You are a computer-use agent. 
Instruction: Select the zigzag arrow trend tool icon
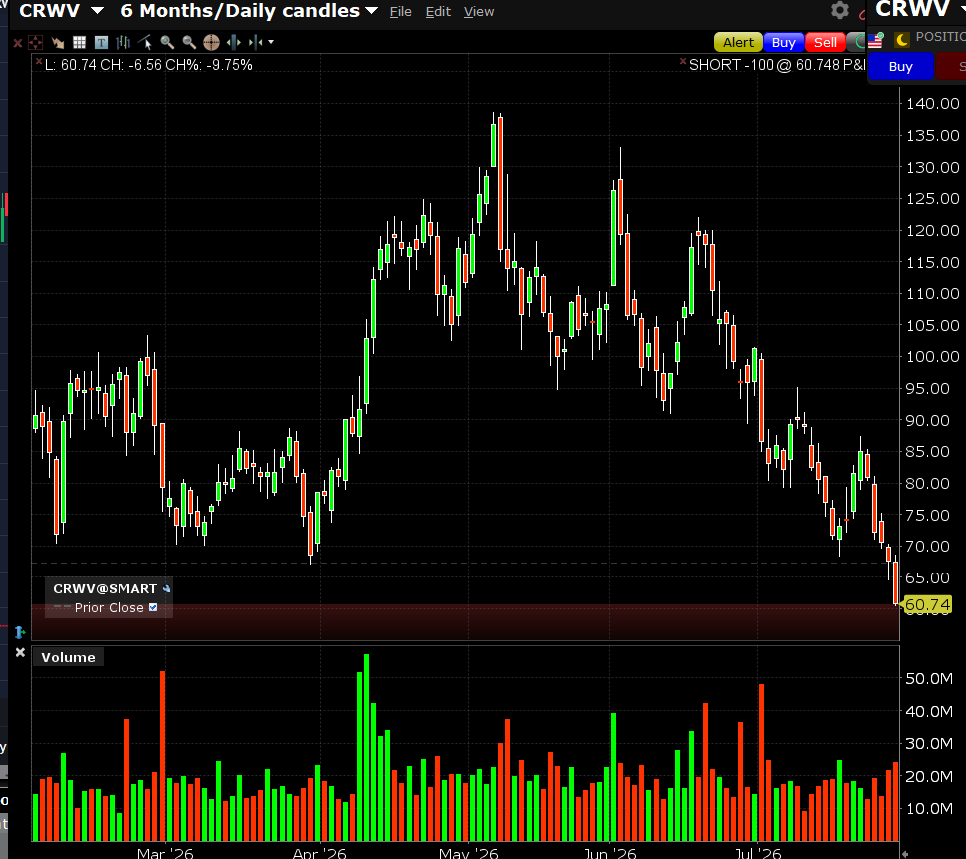click(x=58, y=43)
